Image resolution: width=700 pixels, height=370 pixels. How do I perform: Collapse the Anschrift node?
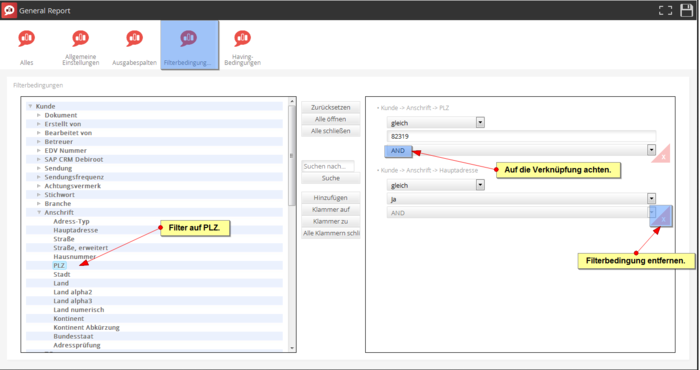tap(39, 212)
